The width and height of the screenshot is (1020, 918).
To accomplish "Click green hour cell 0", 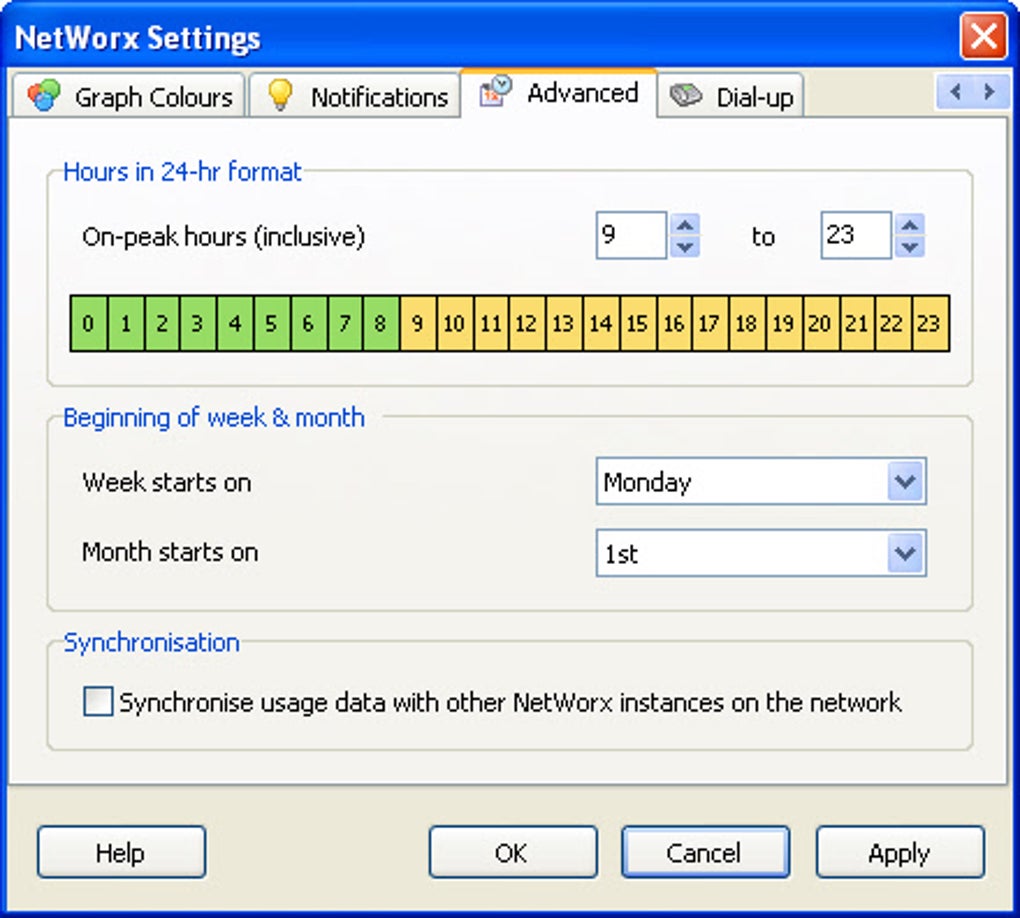I will tap(89, 323).
